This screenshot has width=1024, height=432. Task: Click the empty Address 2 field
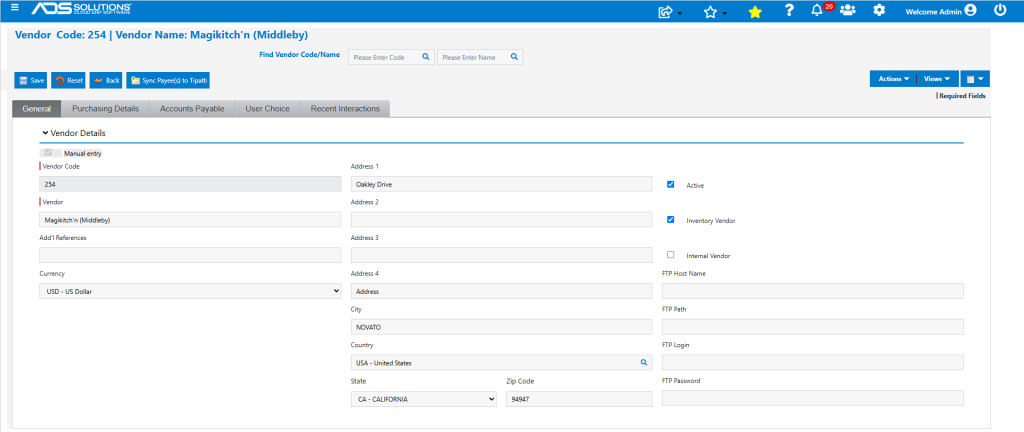coord(502,220)
